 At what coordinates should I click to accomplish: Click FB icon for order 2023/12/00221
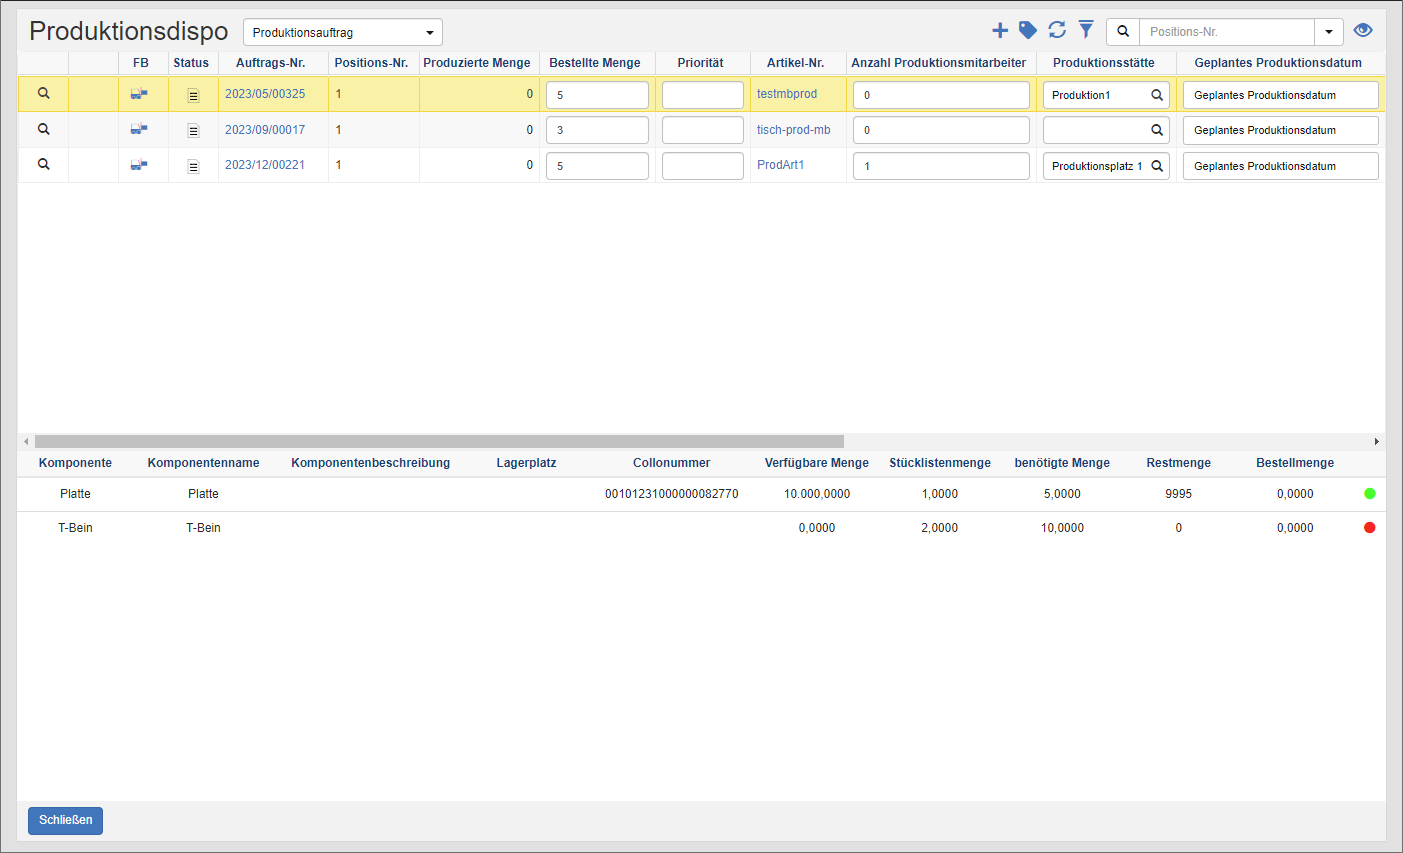(139, 165)
